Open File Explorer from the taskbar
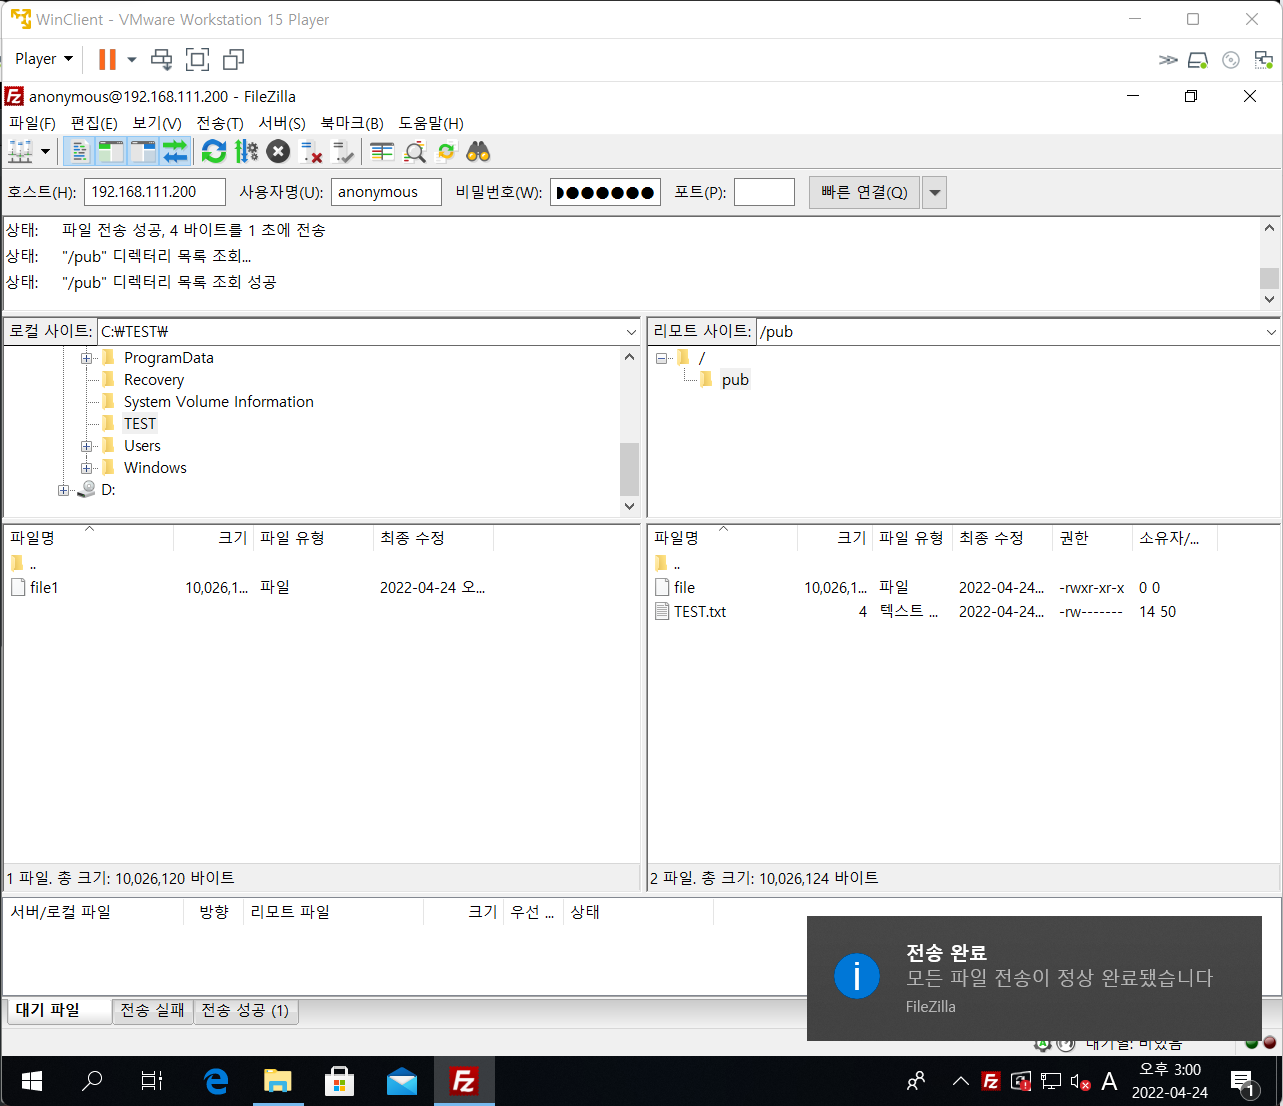1283x1106 pixels. (x=278, y=1081)
